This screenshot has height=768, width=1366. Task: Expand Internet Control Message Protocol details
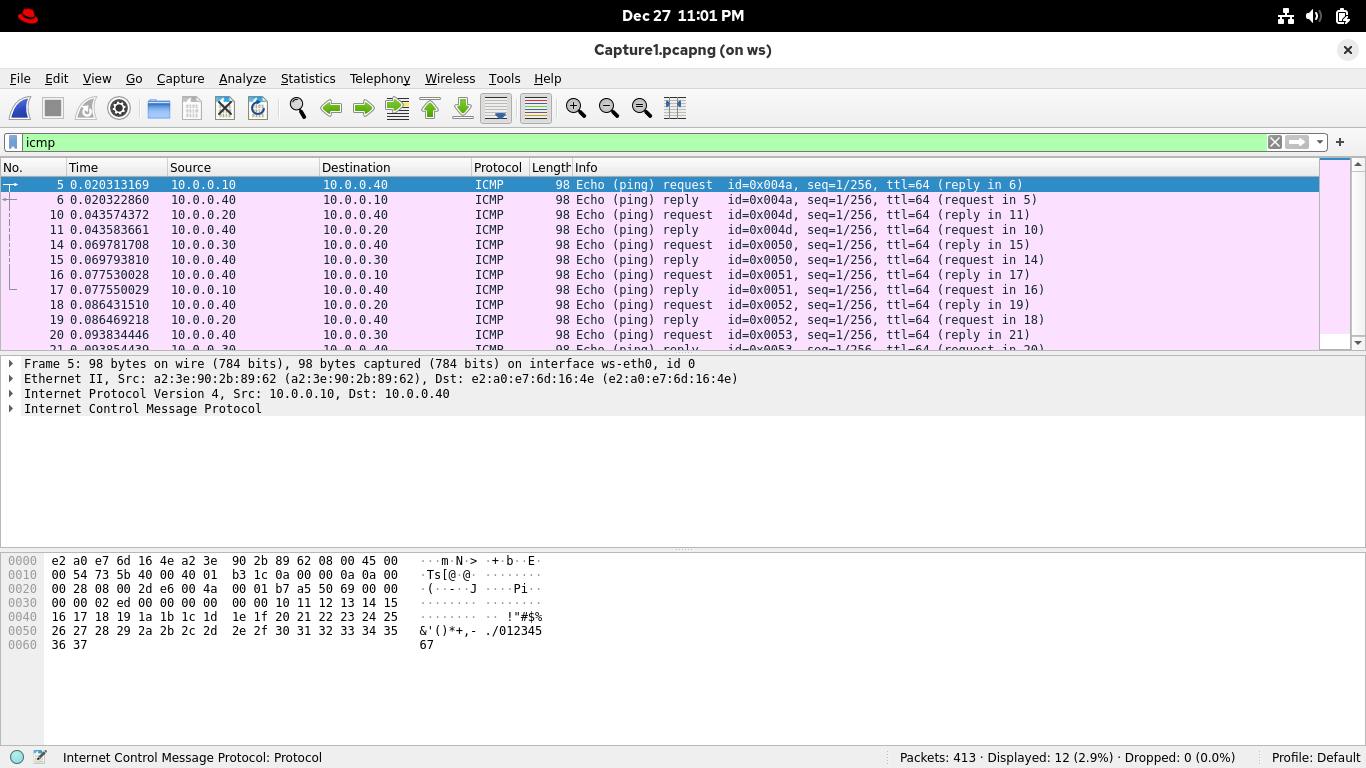coord(11,409)
